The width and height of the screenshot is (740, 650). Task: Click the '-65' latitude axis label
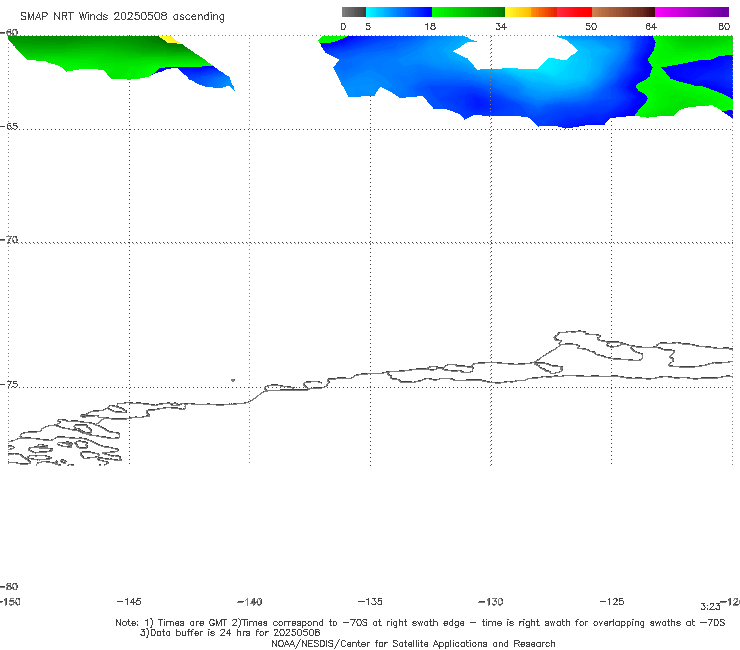pos(9,126)
